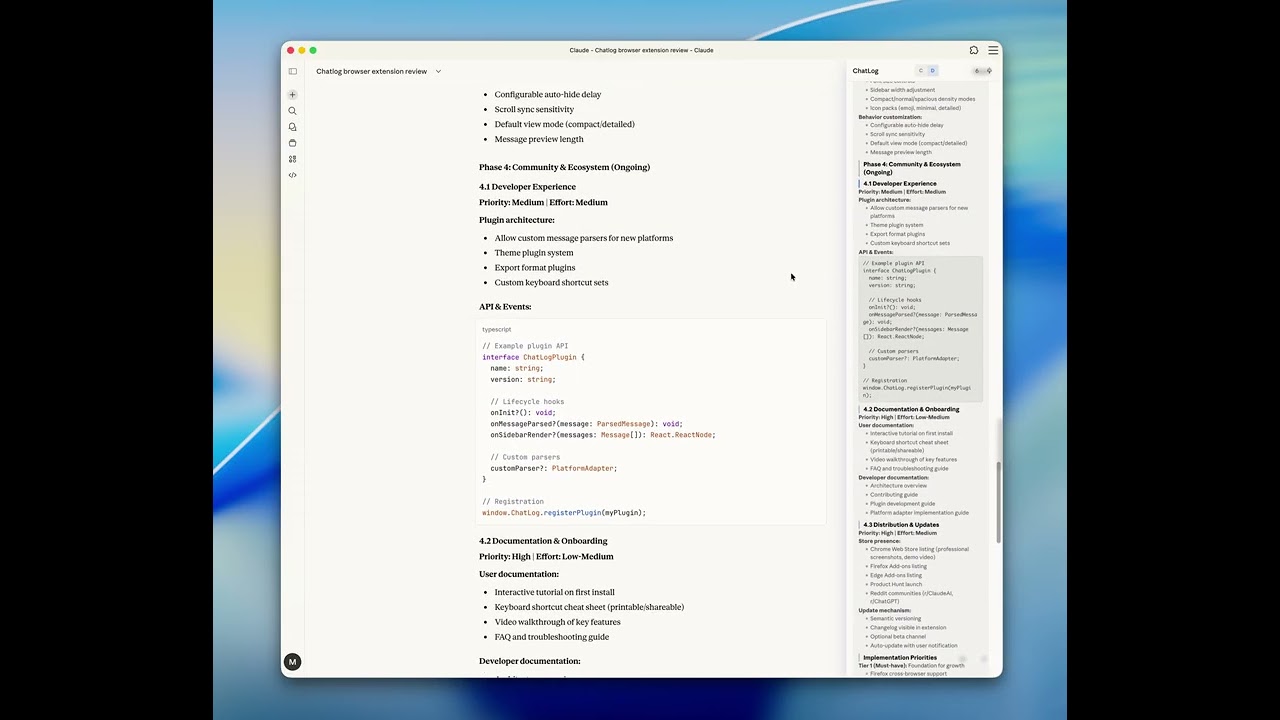
Task: Click 'Theme plugin system' bullet in chat
Action: (x=534, y=252)
